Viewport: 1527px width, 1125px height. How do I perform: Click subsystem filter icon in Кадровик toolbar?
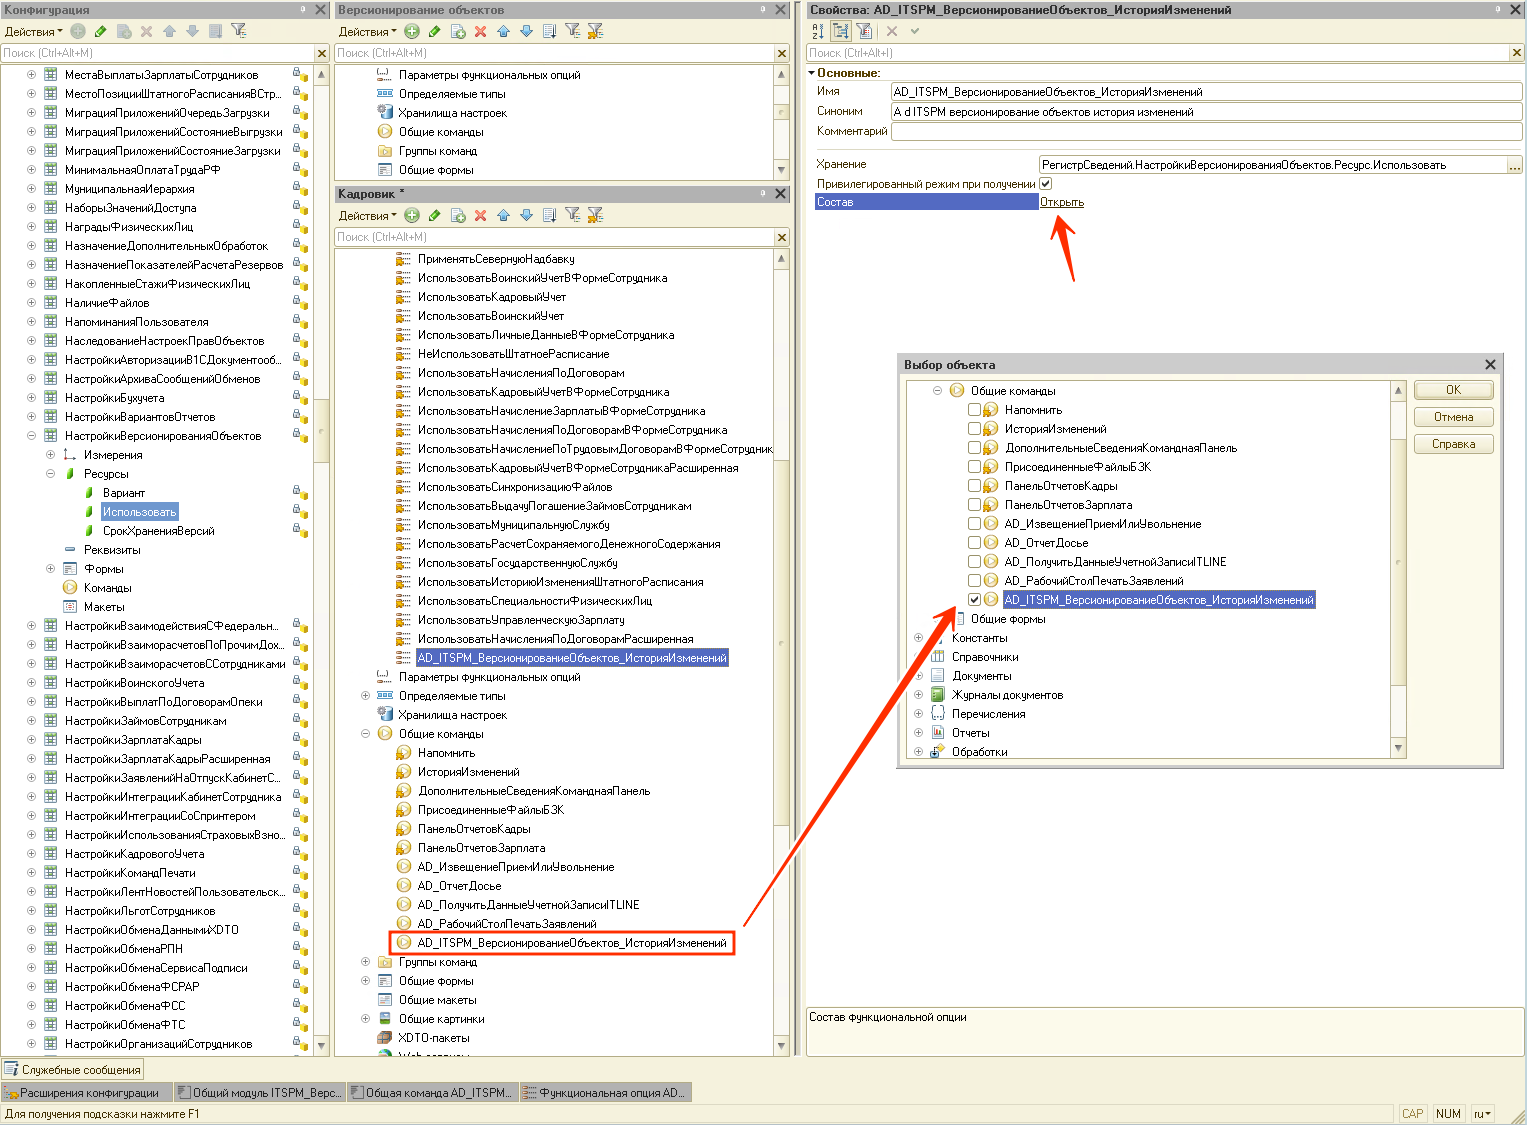point(572,215)
